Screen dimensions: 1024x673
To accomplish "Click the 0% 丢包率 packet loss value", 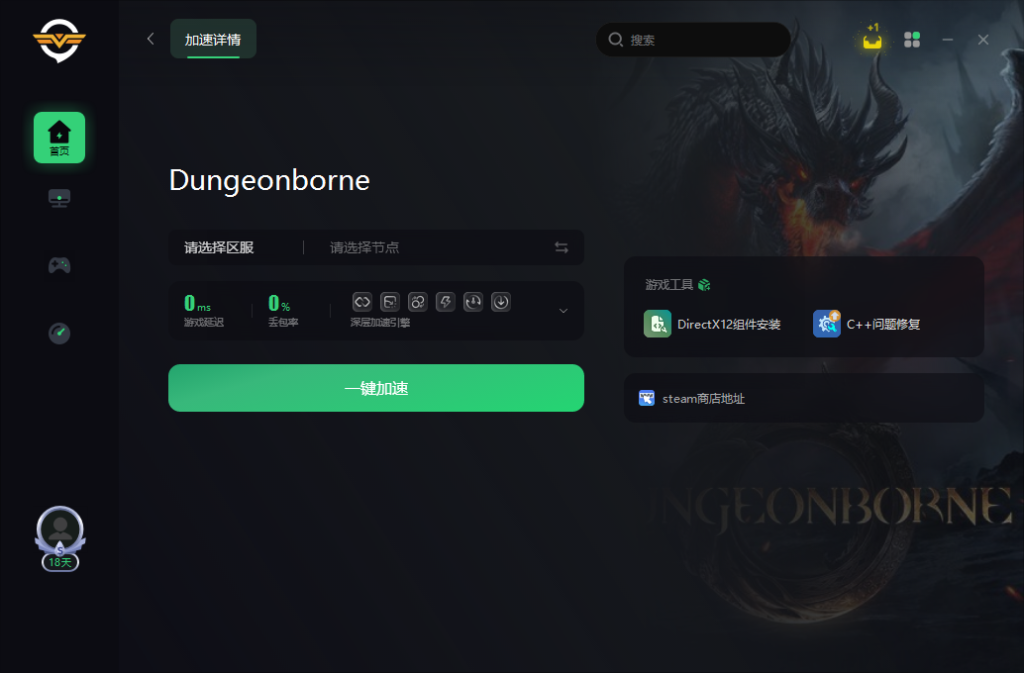I will 283,311.
